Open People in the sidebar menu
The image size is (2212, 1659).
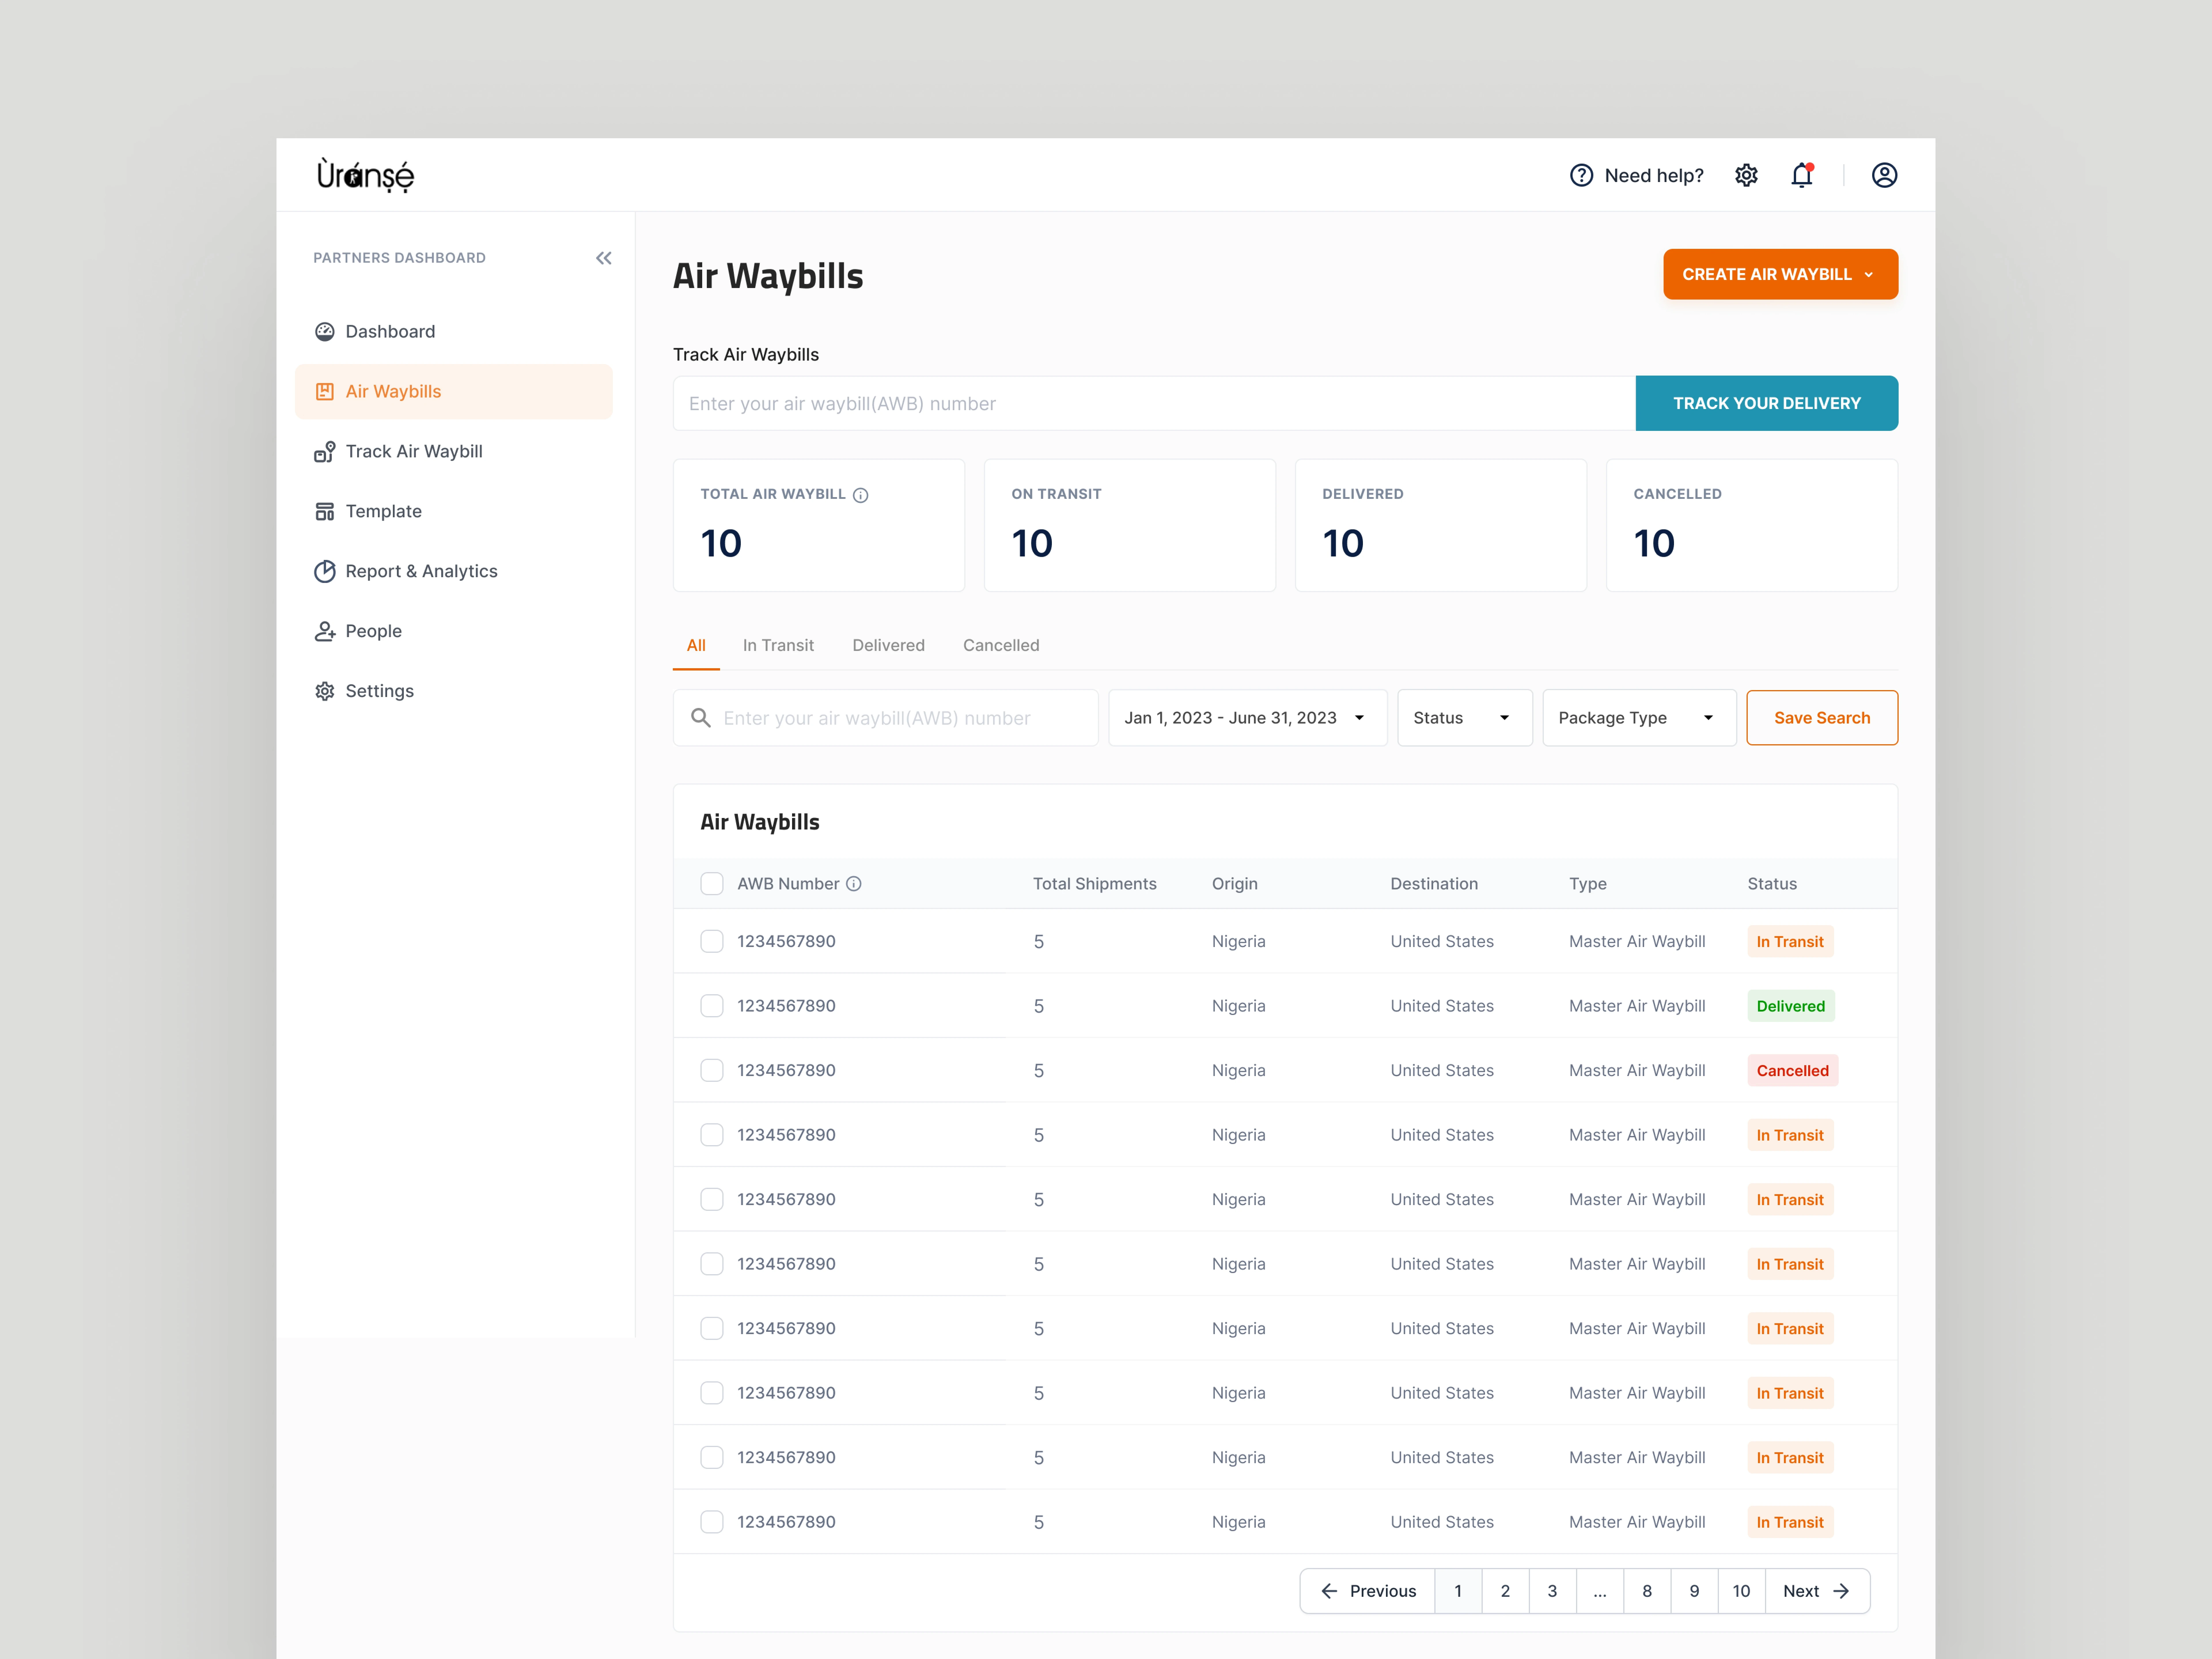click(454, 631)
